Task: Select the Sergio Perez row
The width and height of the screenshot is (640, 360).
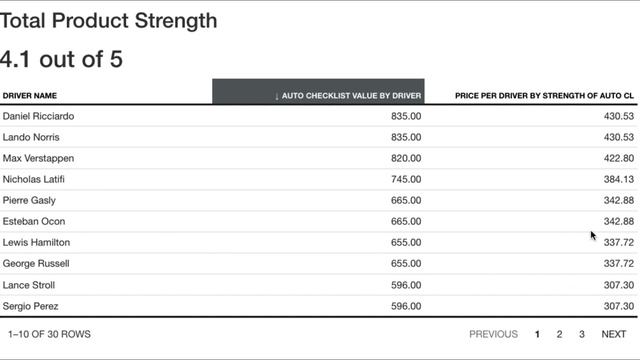Action: click(318, 306)
